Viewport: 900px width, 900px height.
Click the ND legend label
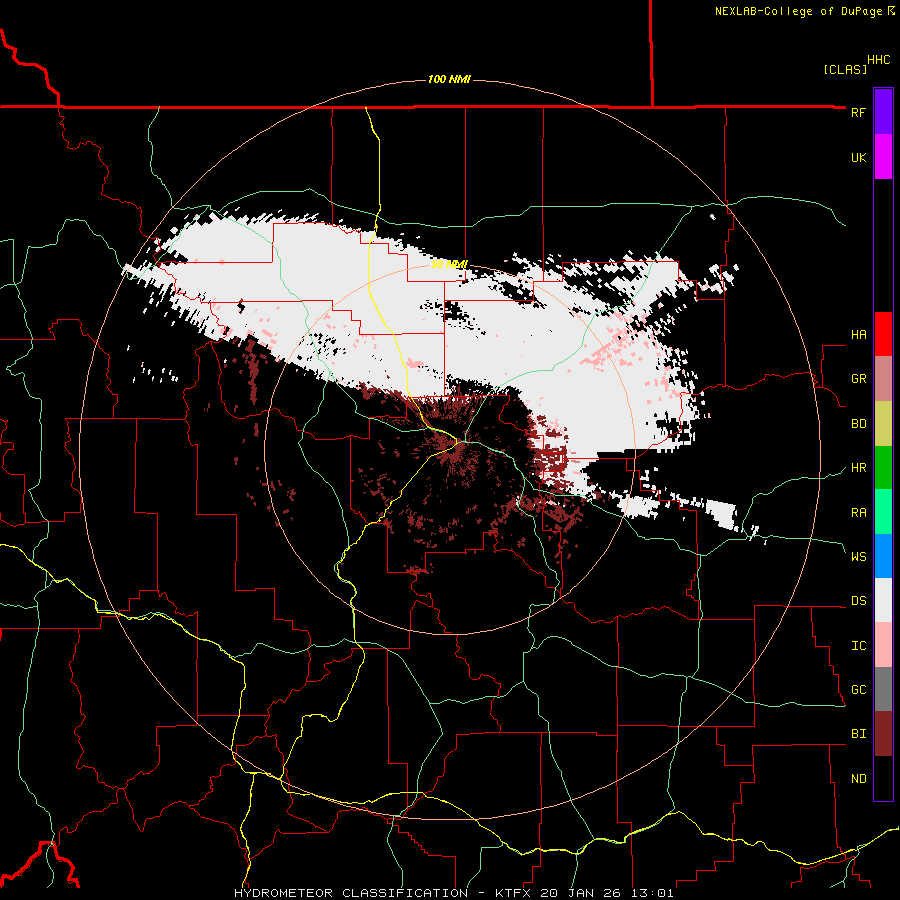(x=859, y=779)
